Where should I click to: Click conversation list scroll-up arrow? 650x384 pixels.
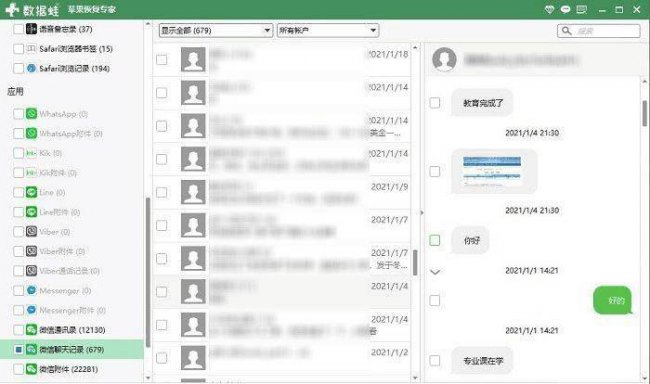coord(415,48)
